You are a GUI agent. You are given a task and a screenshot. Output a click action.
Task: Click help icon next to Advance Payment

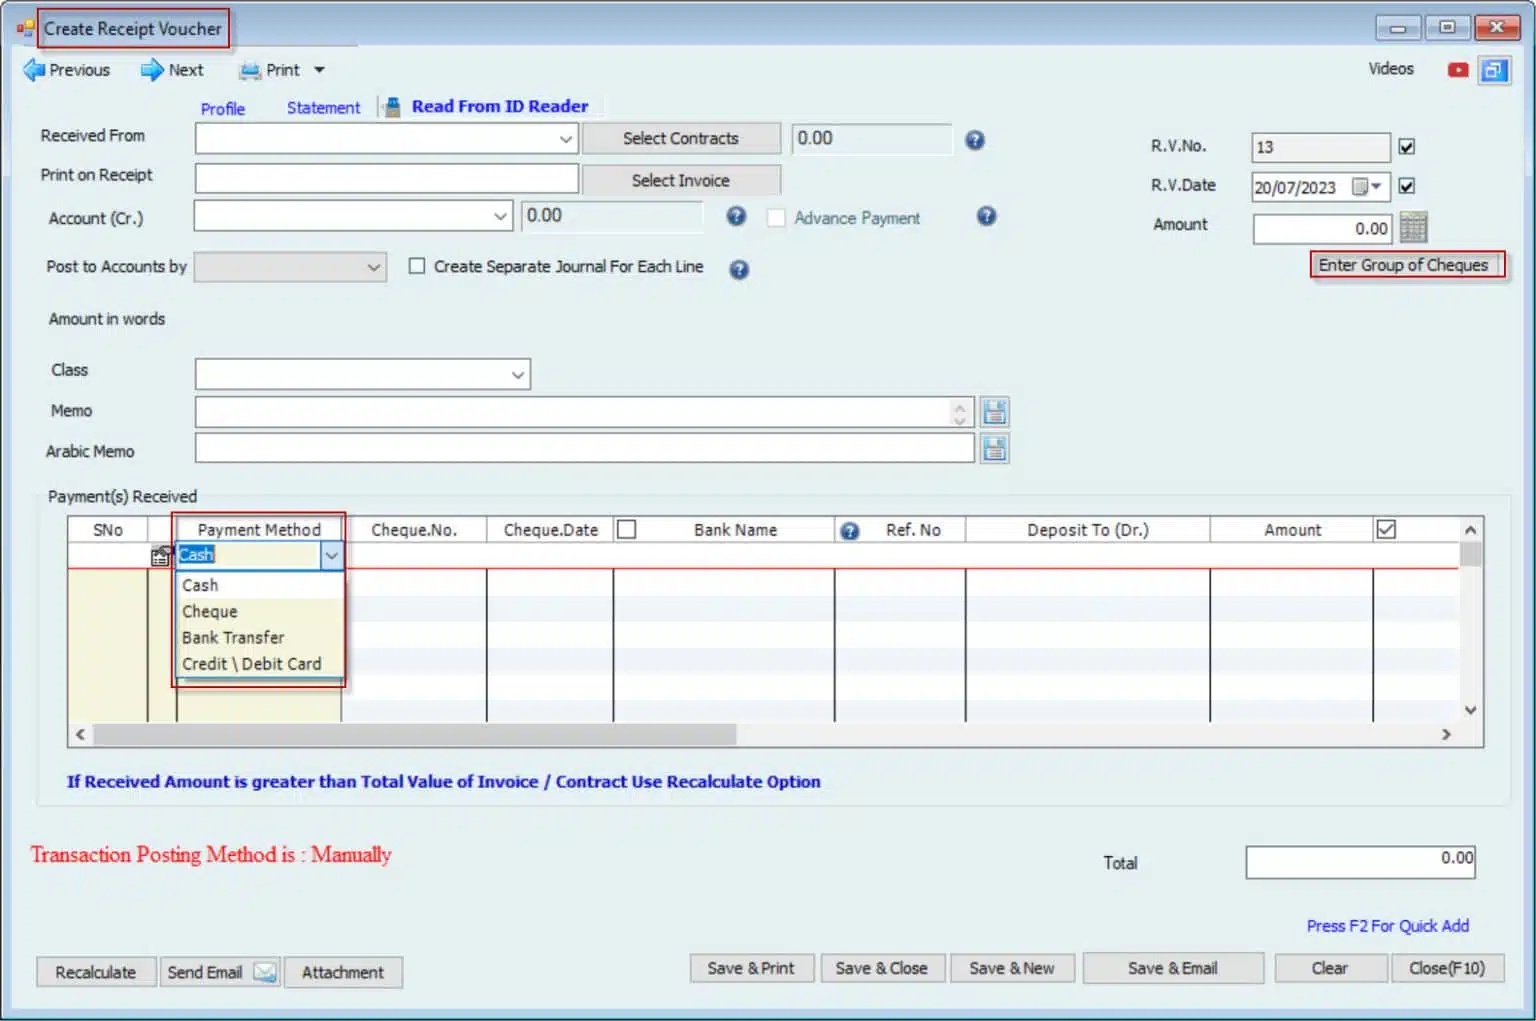point(986,216)
